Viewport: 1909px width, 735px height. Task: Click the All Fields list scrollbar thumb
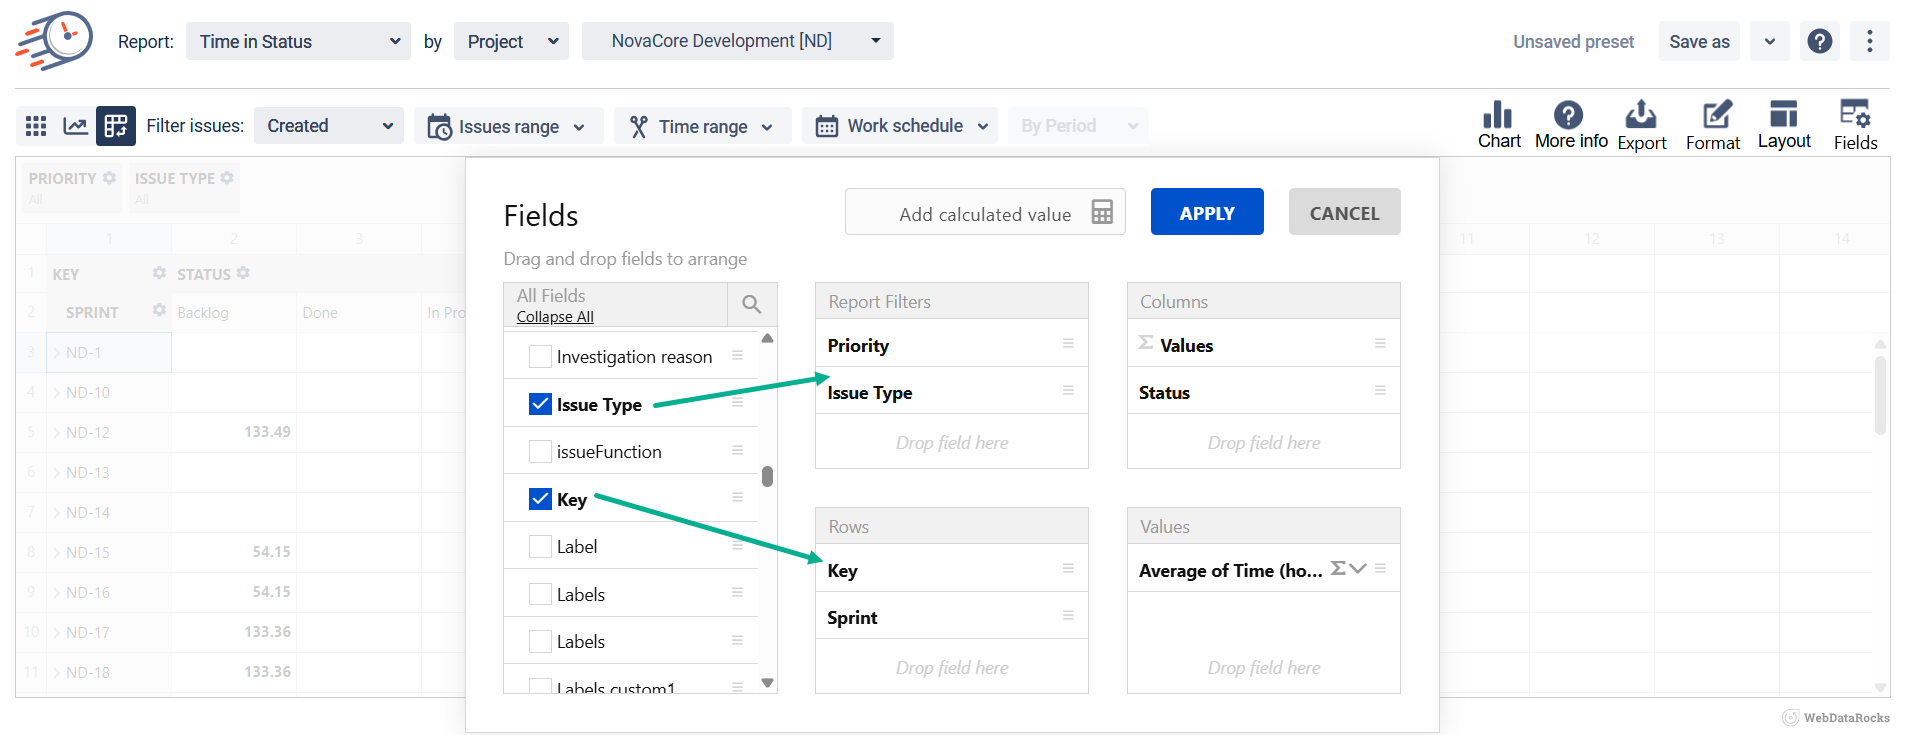tap(767, 476)
